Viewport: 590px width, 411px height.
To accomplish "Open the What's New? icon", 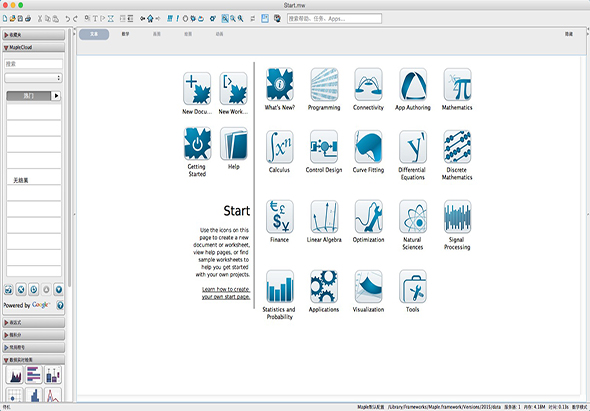I will [280, 85].
